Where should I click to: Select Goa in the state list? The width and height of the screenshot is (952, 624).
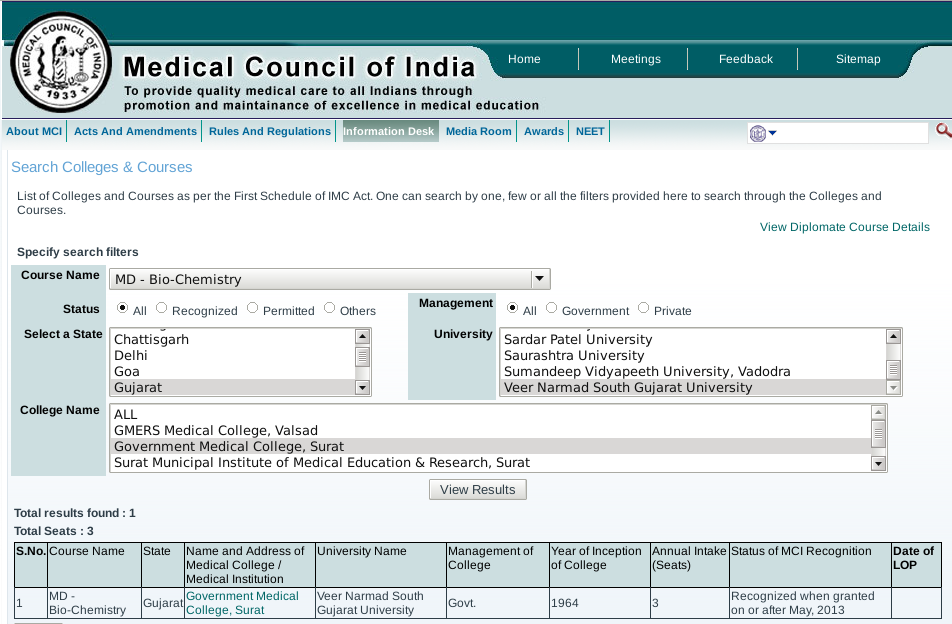pyautogui.click(x=127, y=371)
